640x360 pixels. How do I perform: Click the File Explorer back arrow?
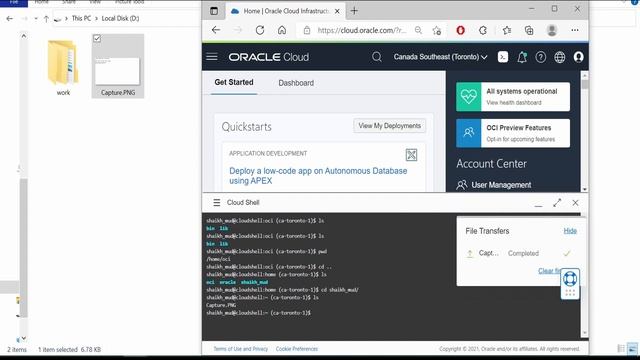pos(9,18)
